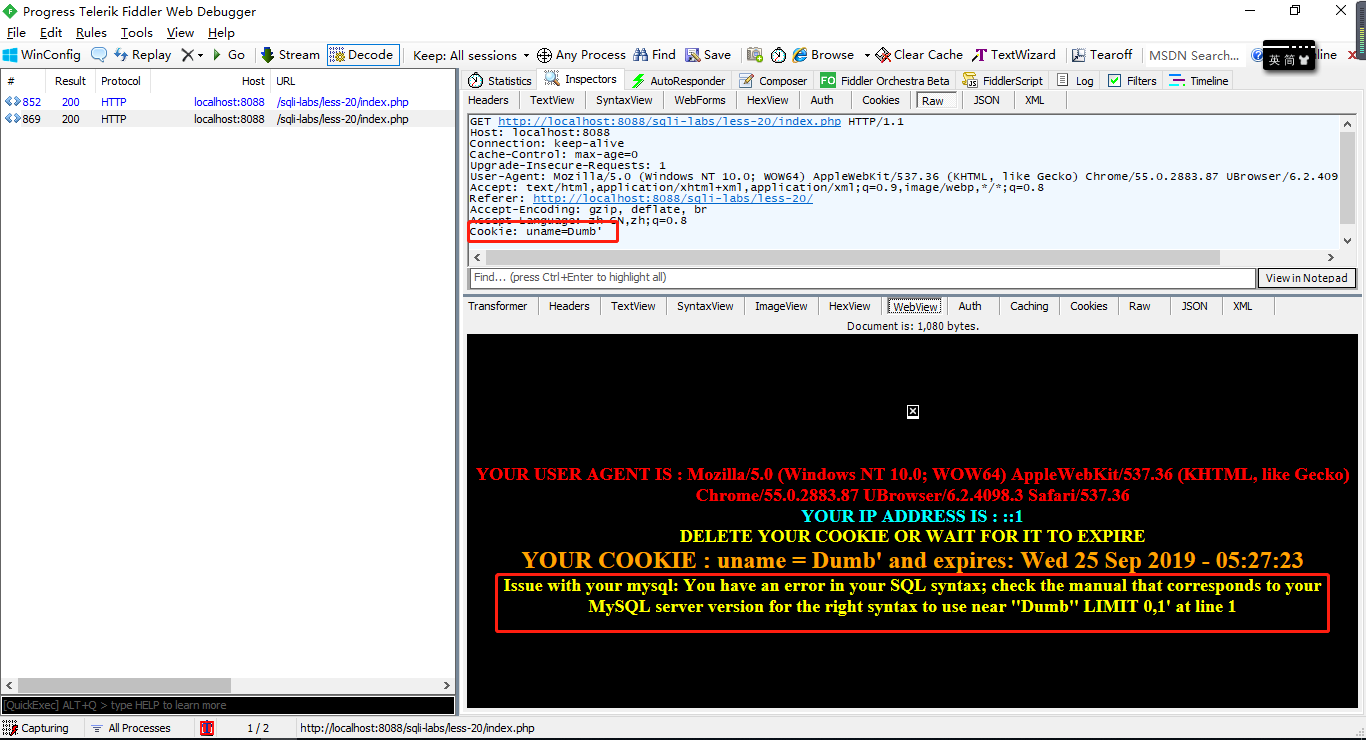
Task: Toggle Capturing in the status bar
Action: (37, 728)
